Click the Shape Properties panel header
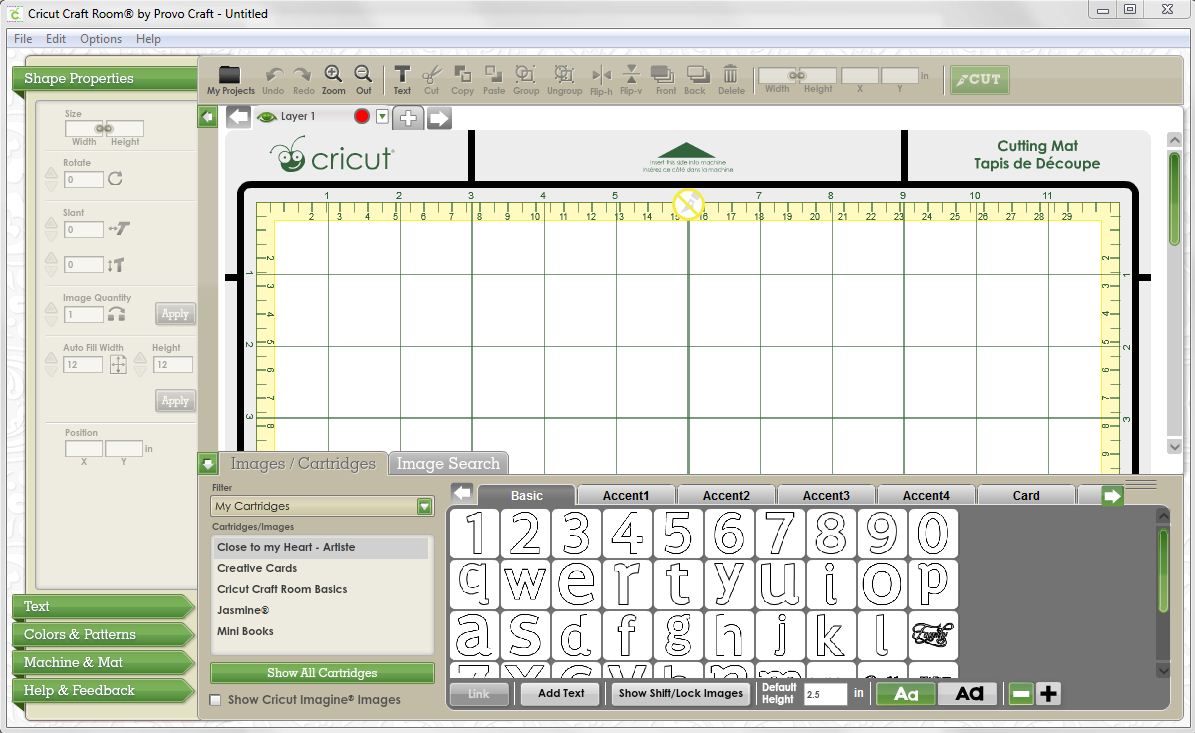This screenshot has height=733, width=1195. [x=105, y=78]
